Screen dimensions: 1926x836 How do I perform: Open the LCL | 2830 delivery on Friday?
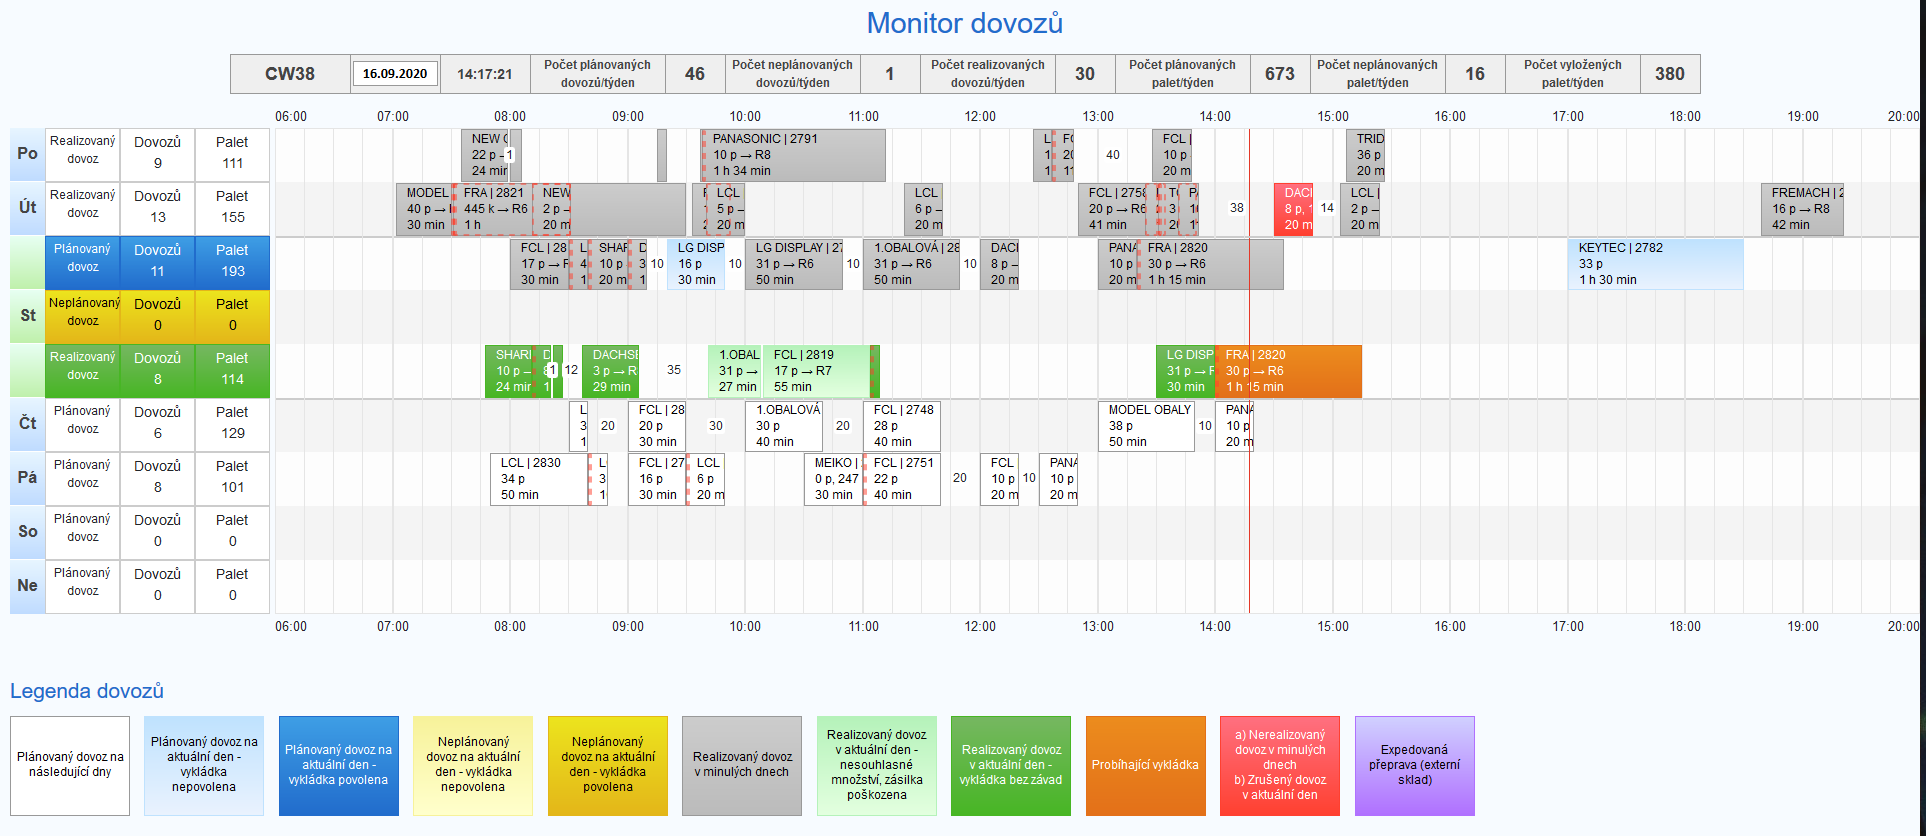pos(539,479)
